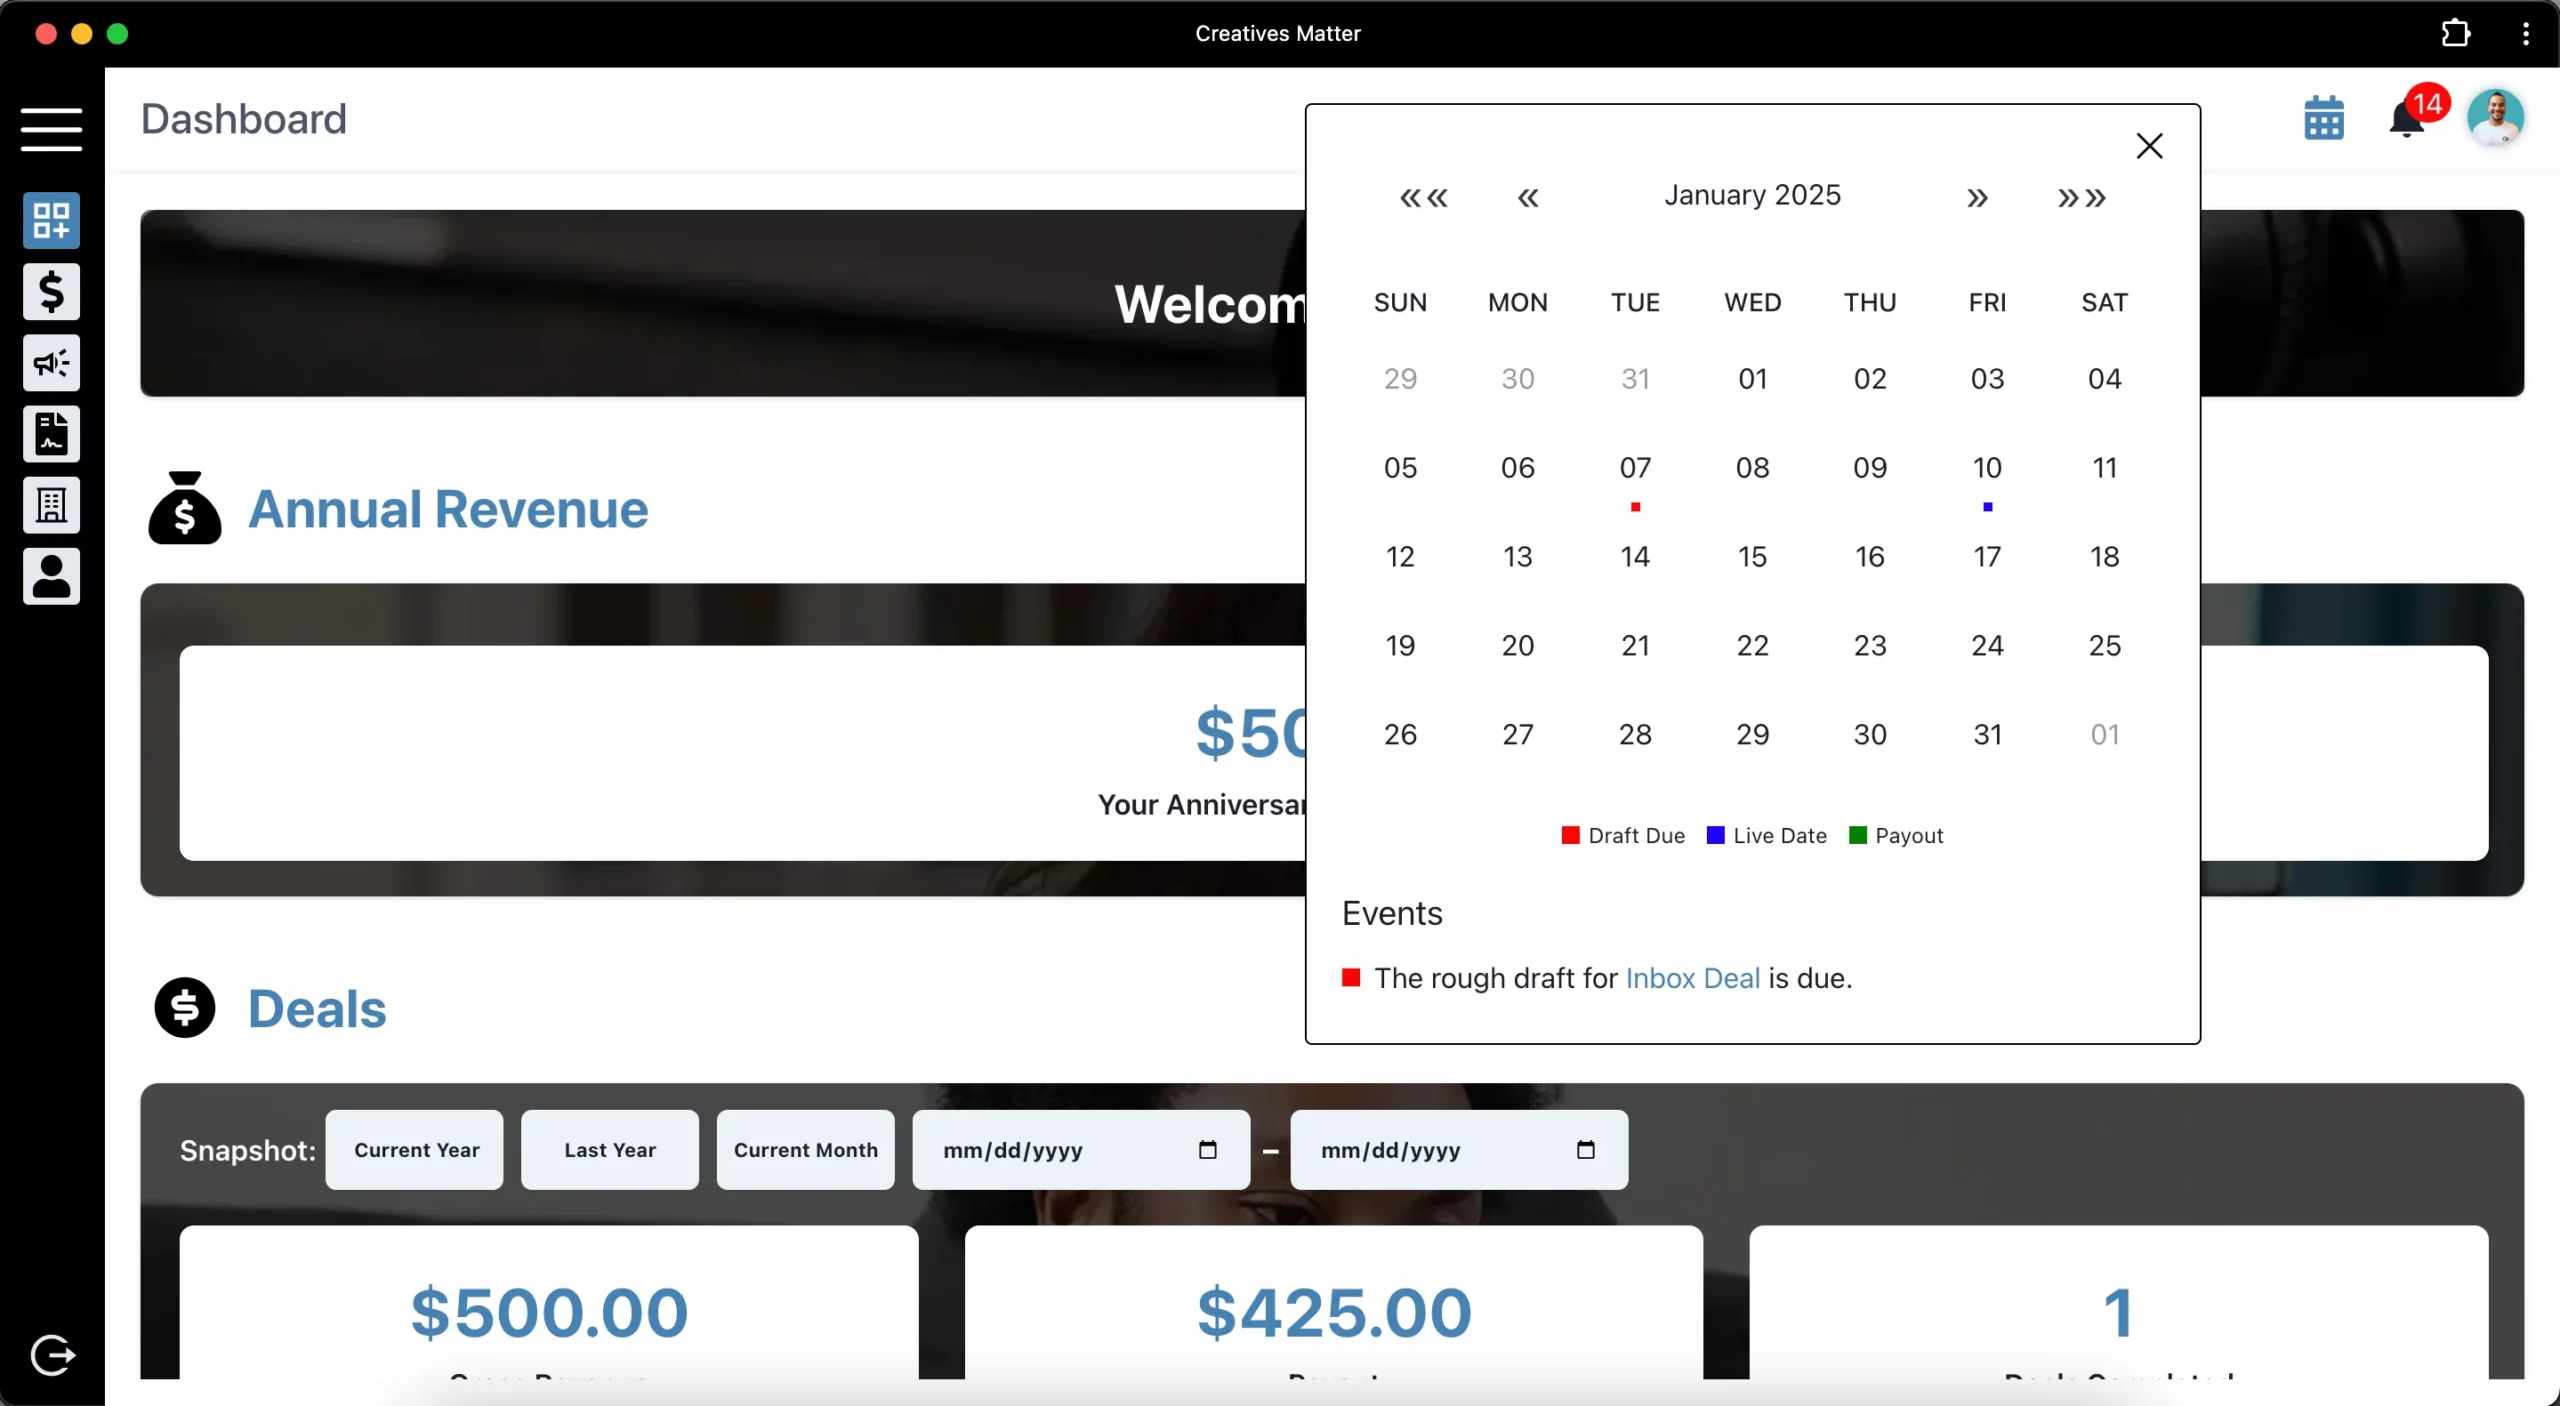2560x1406 pixels.
Task: Filter snapshot by Current Month
Action: 806,1150
